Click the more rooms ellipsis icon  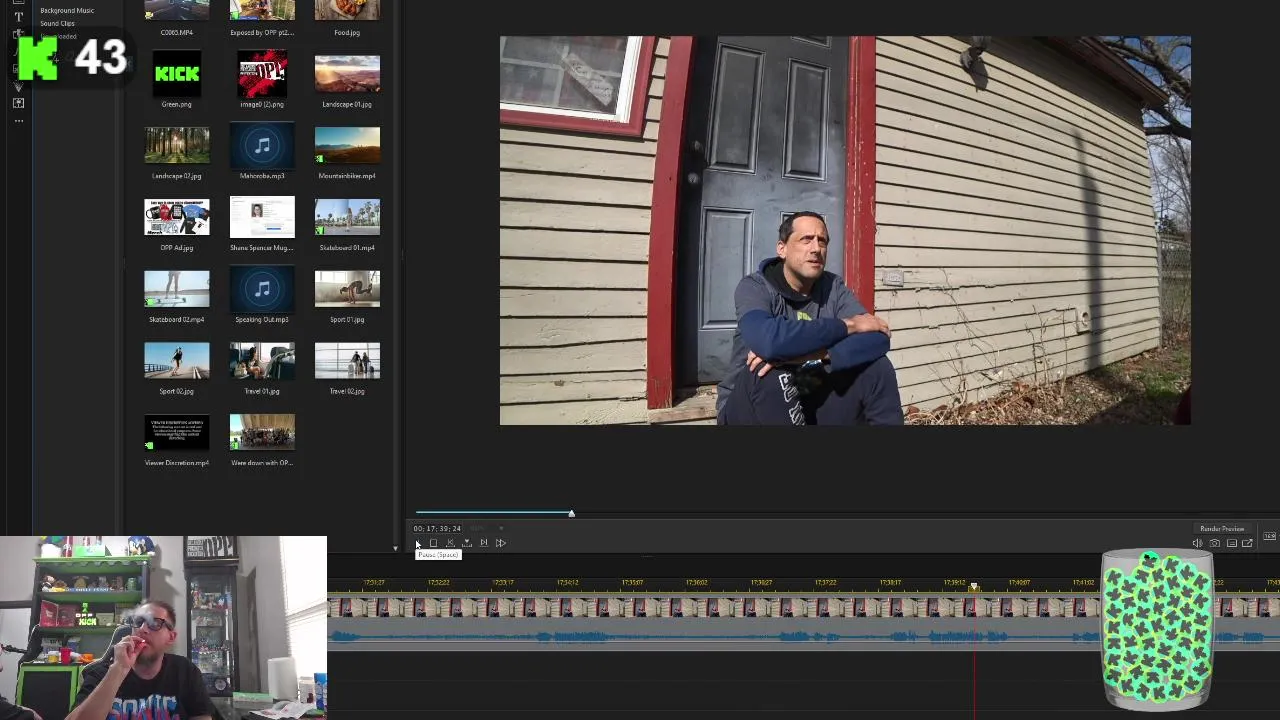coord(18,121)
